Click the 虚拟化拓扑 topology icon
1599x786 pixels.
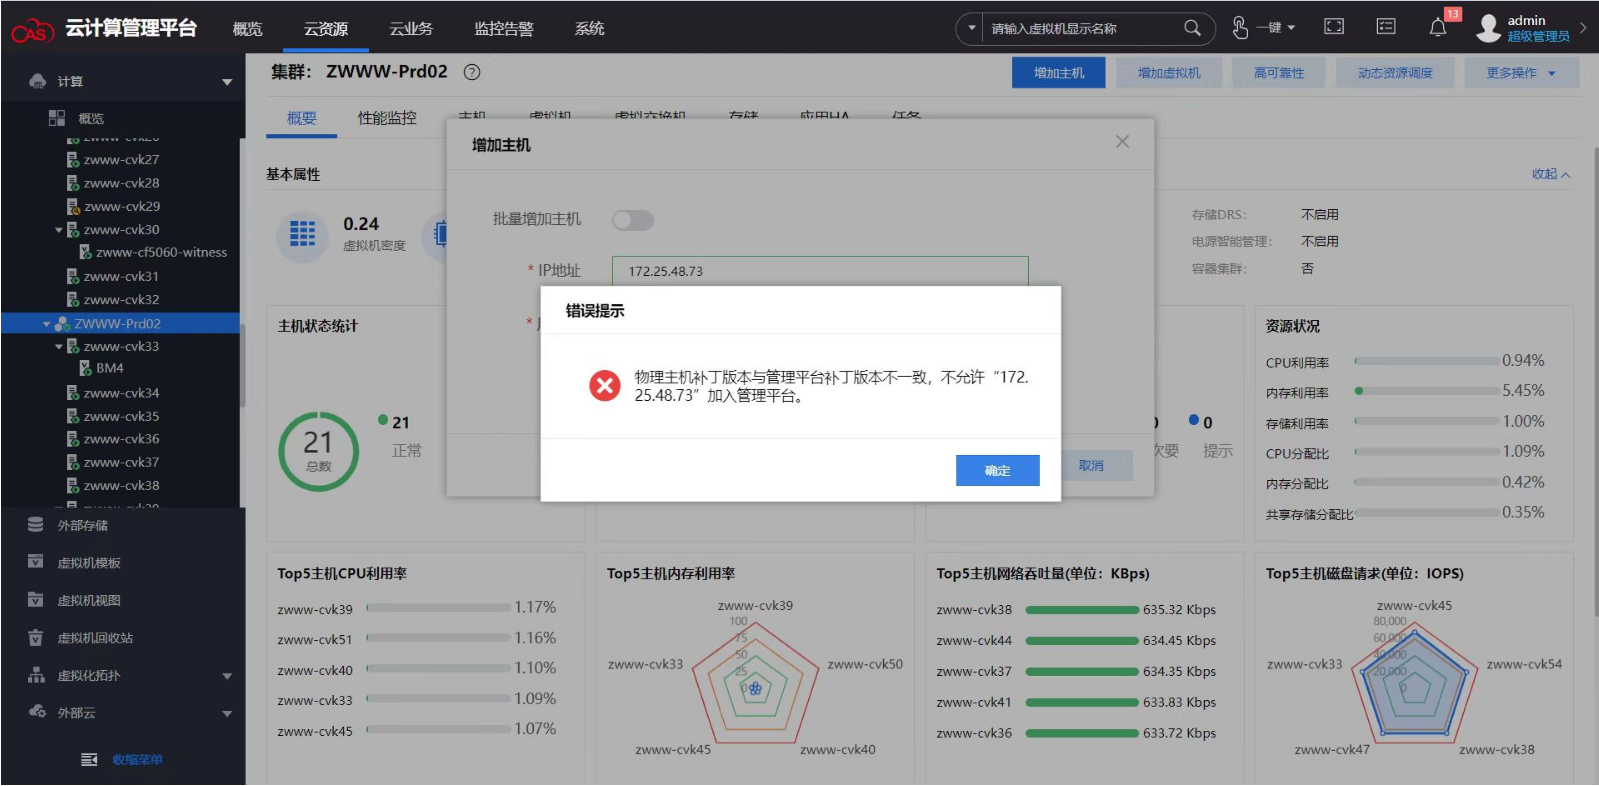point(36,675)
